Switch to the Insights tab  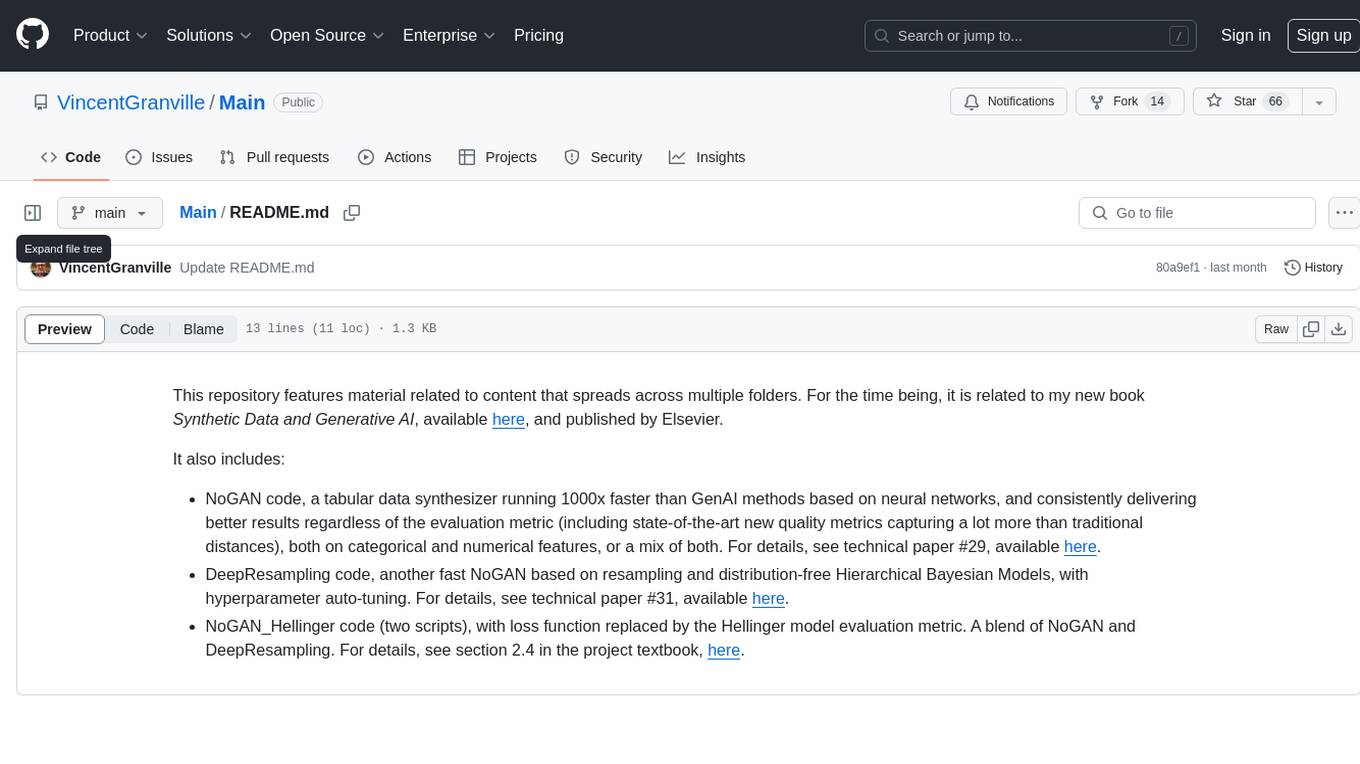[x=707, y=157]
